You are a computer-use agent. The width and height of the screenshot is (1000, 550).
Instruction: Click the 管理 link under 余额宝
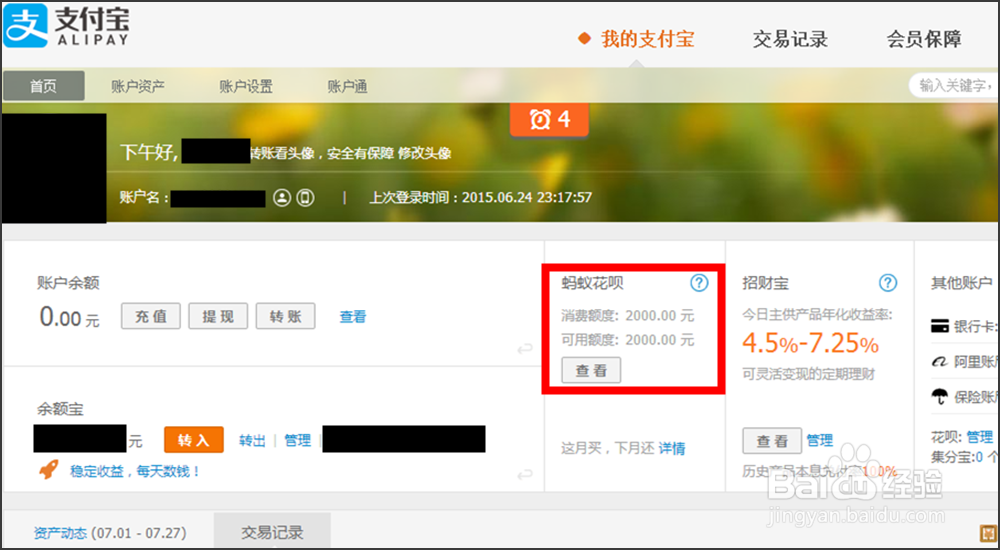[x=297, y=440]
